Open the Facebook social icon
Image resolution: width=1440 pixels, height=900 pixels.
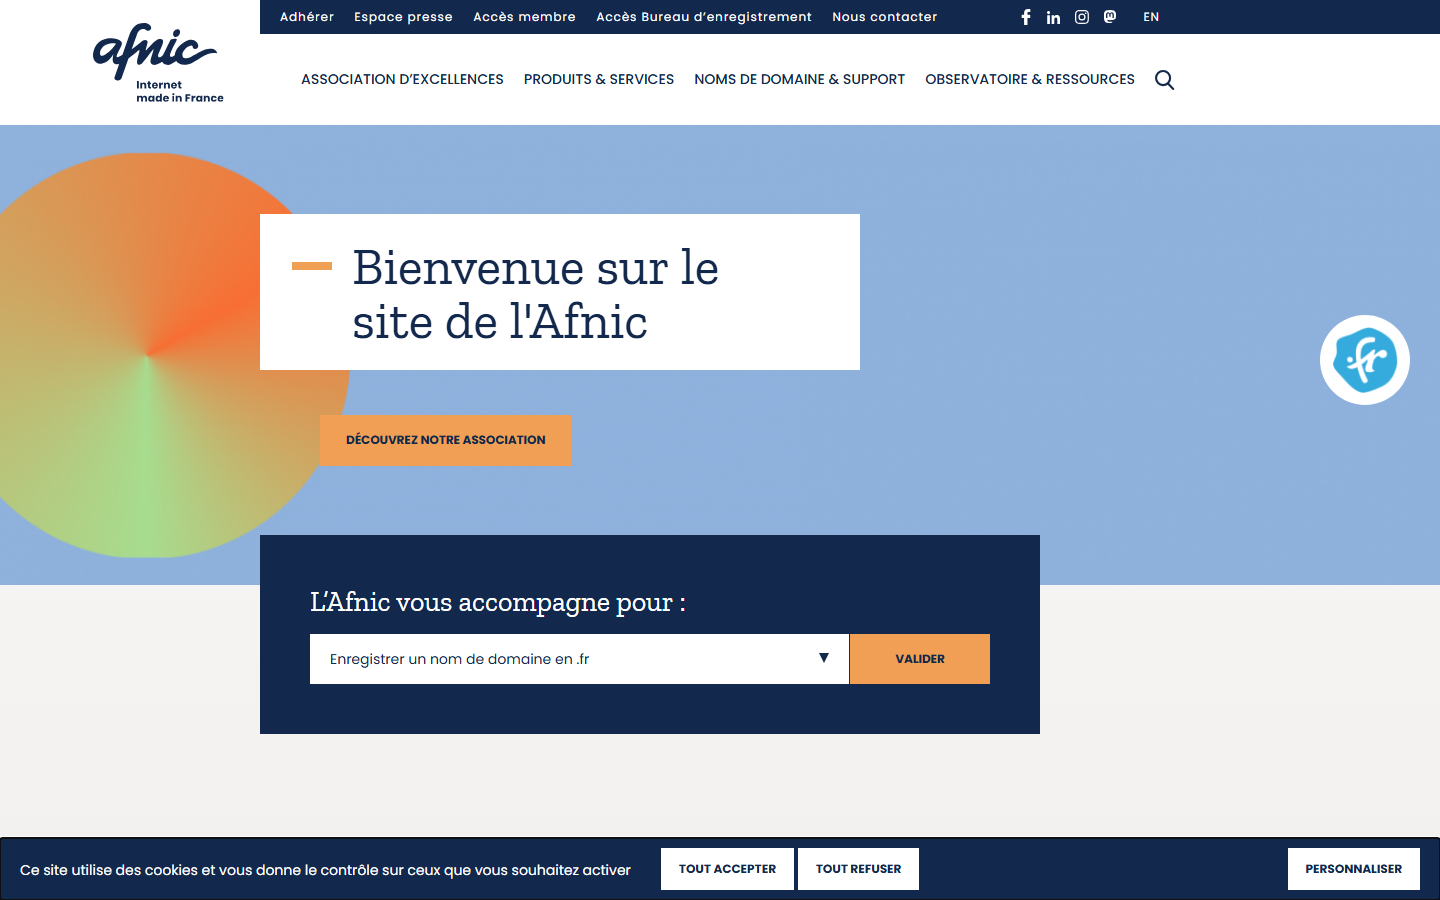[x=1025, y=17]
